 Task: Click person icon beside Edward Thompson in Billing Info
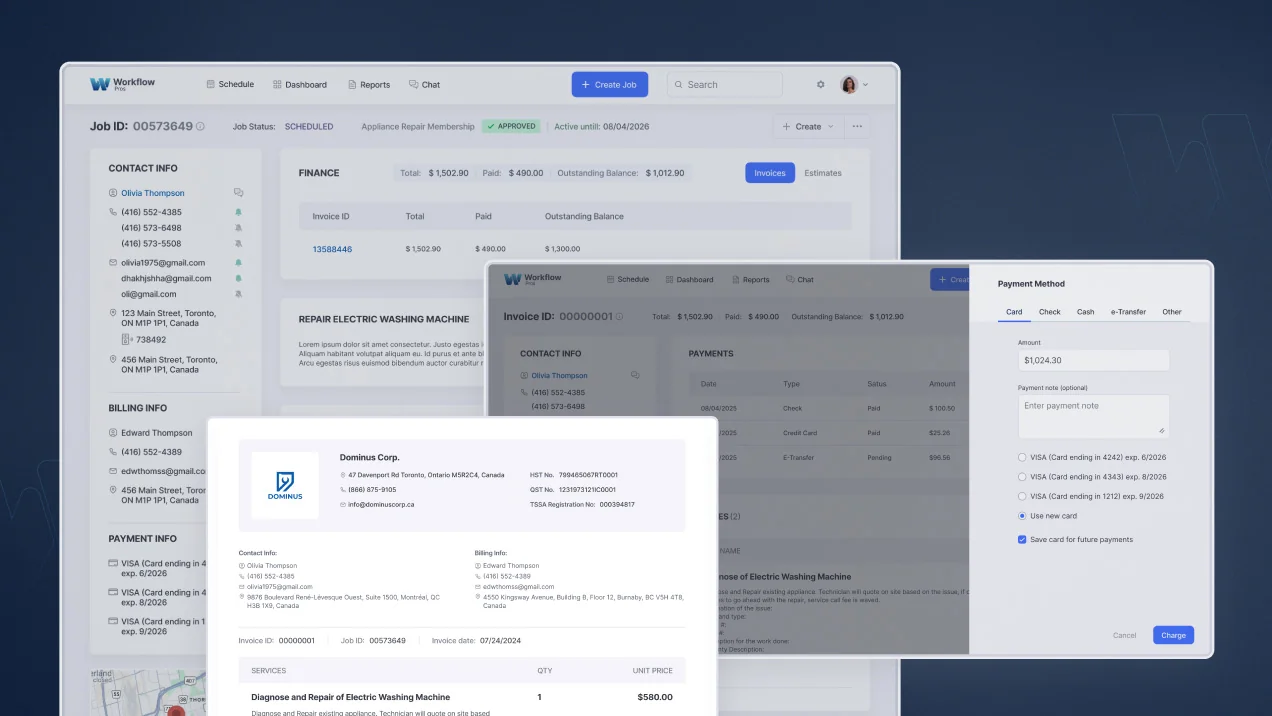113,433
